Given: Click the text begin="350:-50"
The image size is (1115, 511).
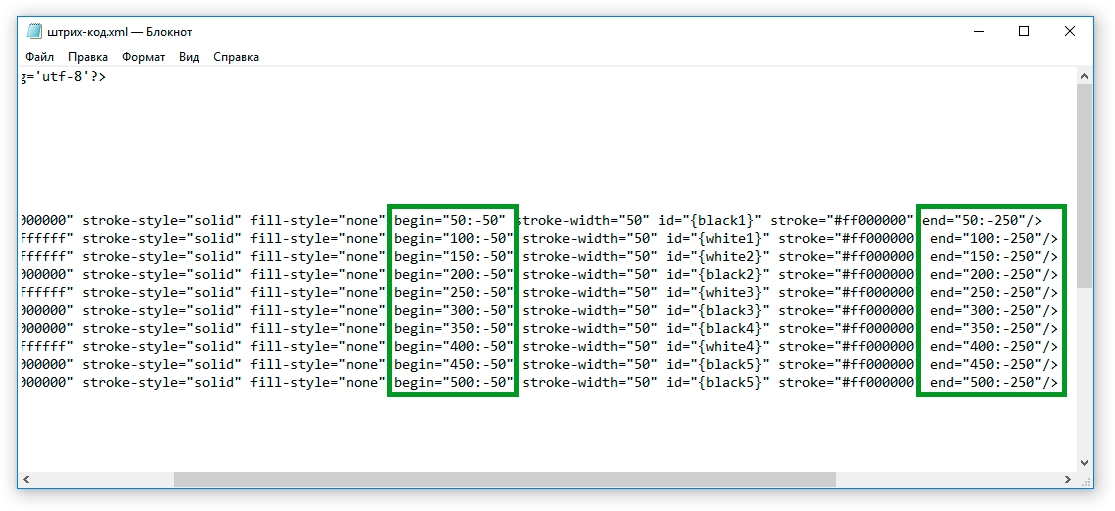Looking at the screenshot, I should point(454,328).
